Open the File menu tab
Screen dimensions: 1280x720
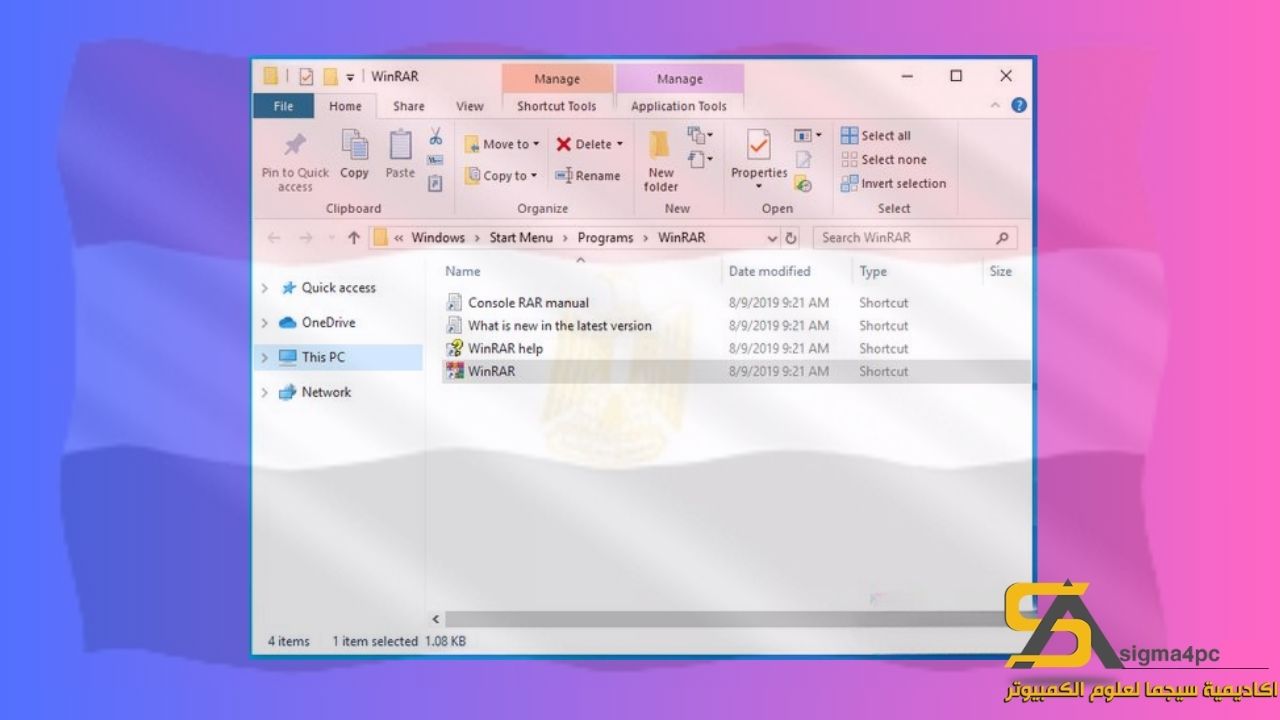pos(284,106)
